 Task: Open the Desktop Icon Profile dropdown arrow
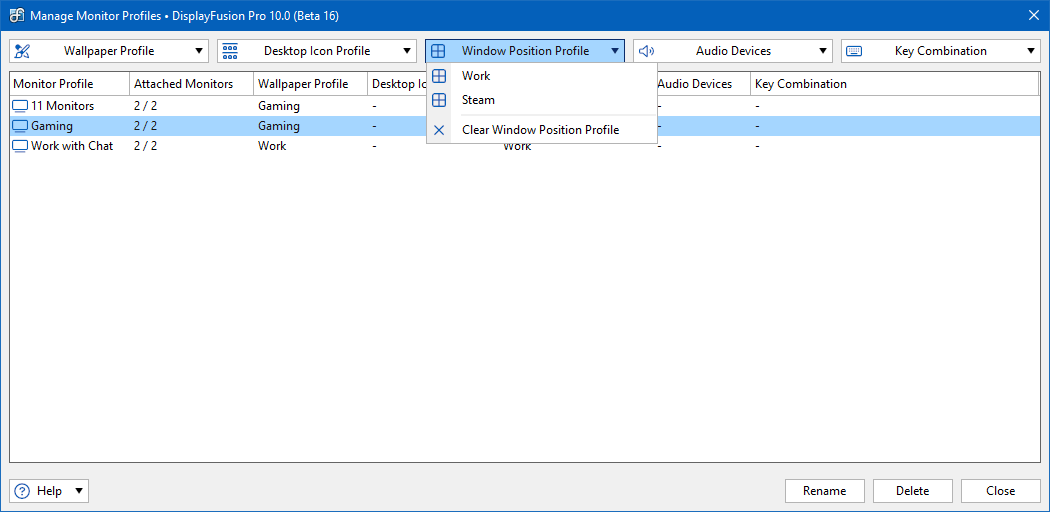[x=406, y=51]
